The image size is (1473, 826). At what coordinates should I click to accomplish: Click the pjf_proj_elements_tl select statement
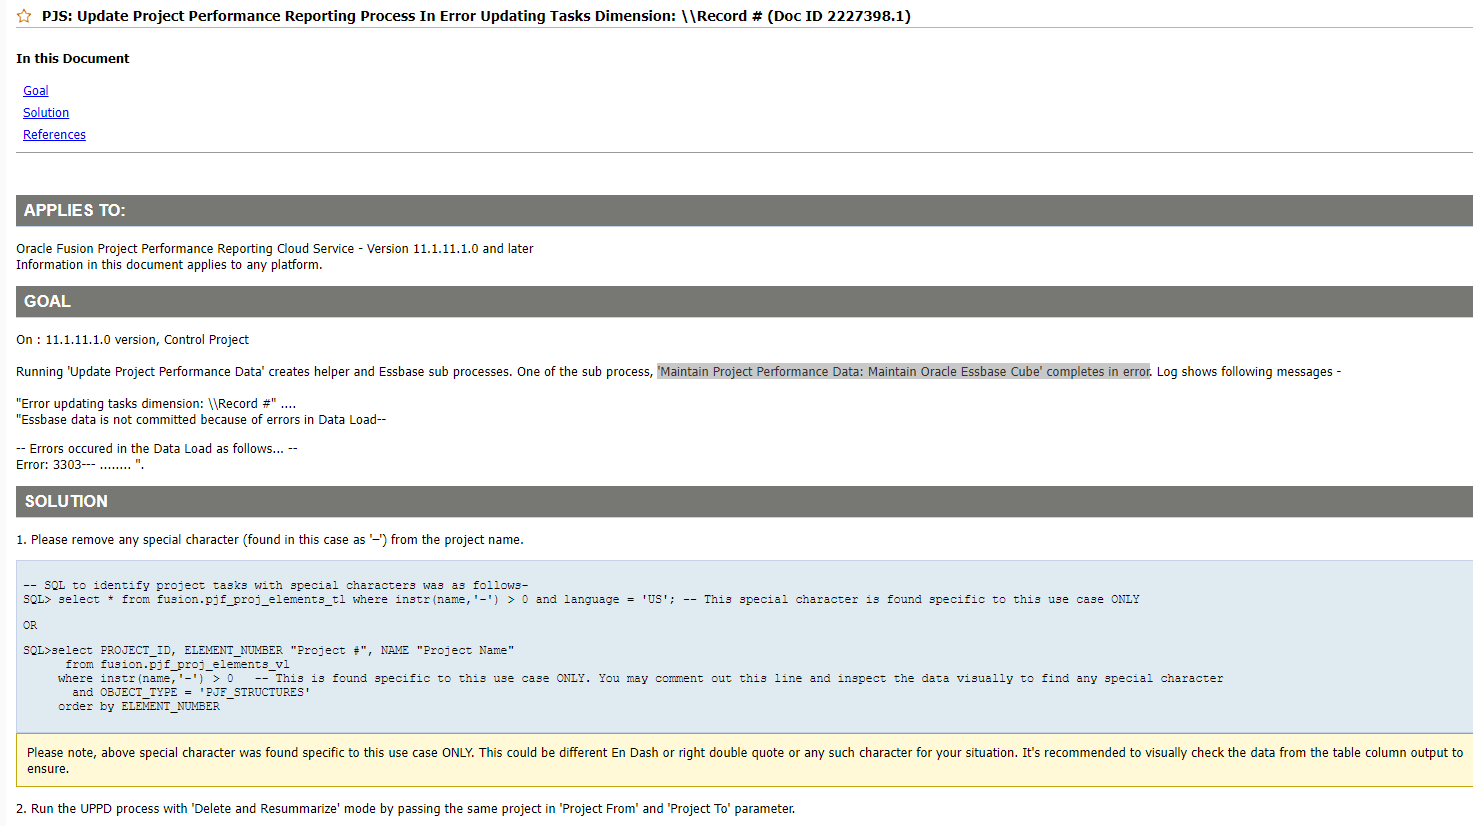pyautogui.click(x=581, y=600)
